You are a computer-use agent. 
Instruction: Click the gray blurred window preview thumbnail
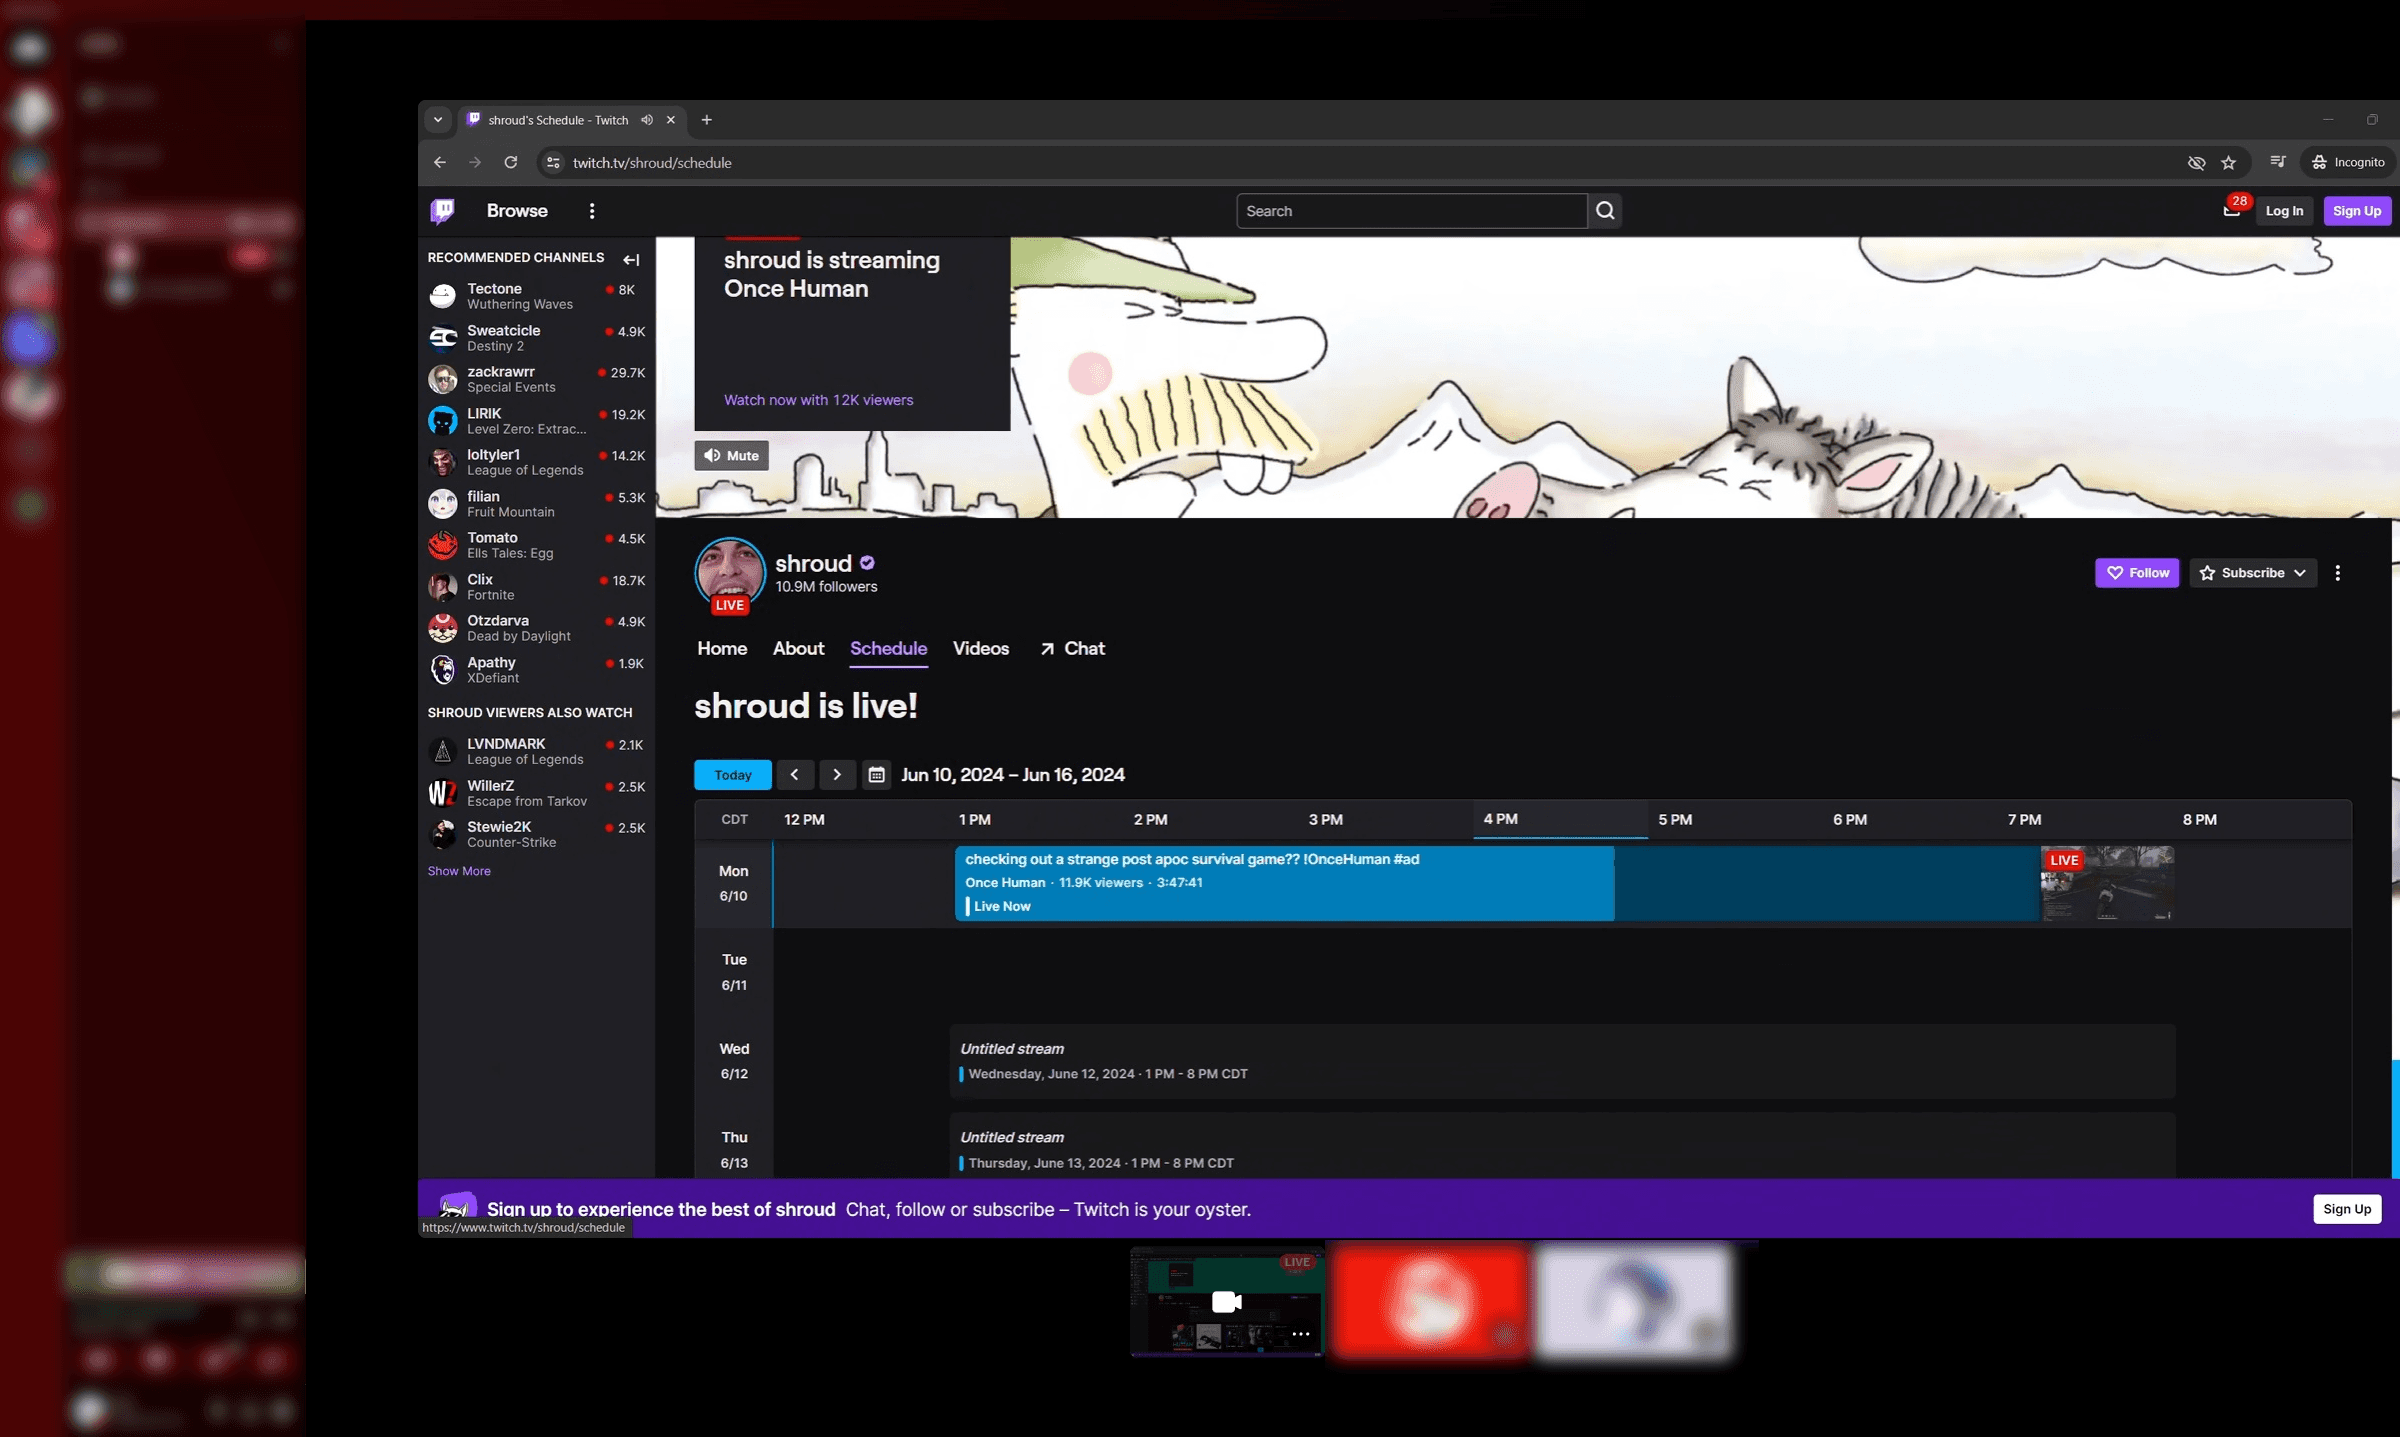click(1634, 1301)
